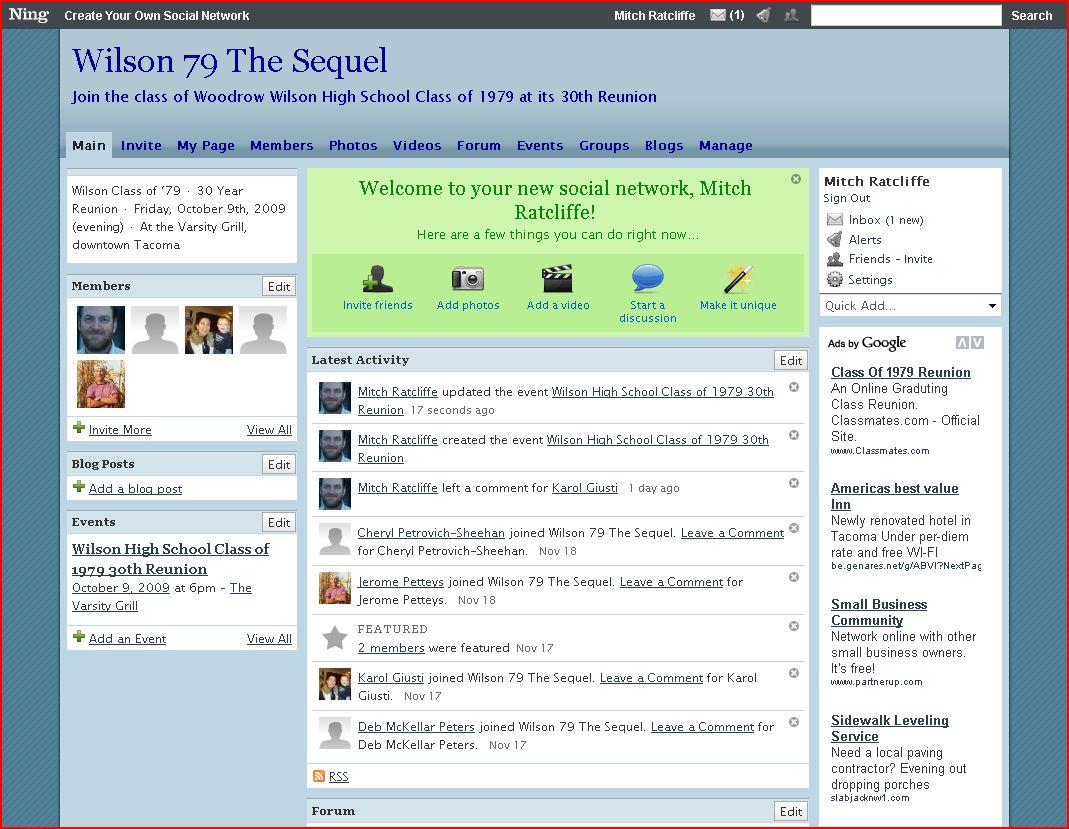This screenshot has height=829, width=1069.
Task: Open Class Of 1979 Reunion ad link
Action: tap(901, 372)
